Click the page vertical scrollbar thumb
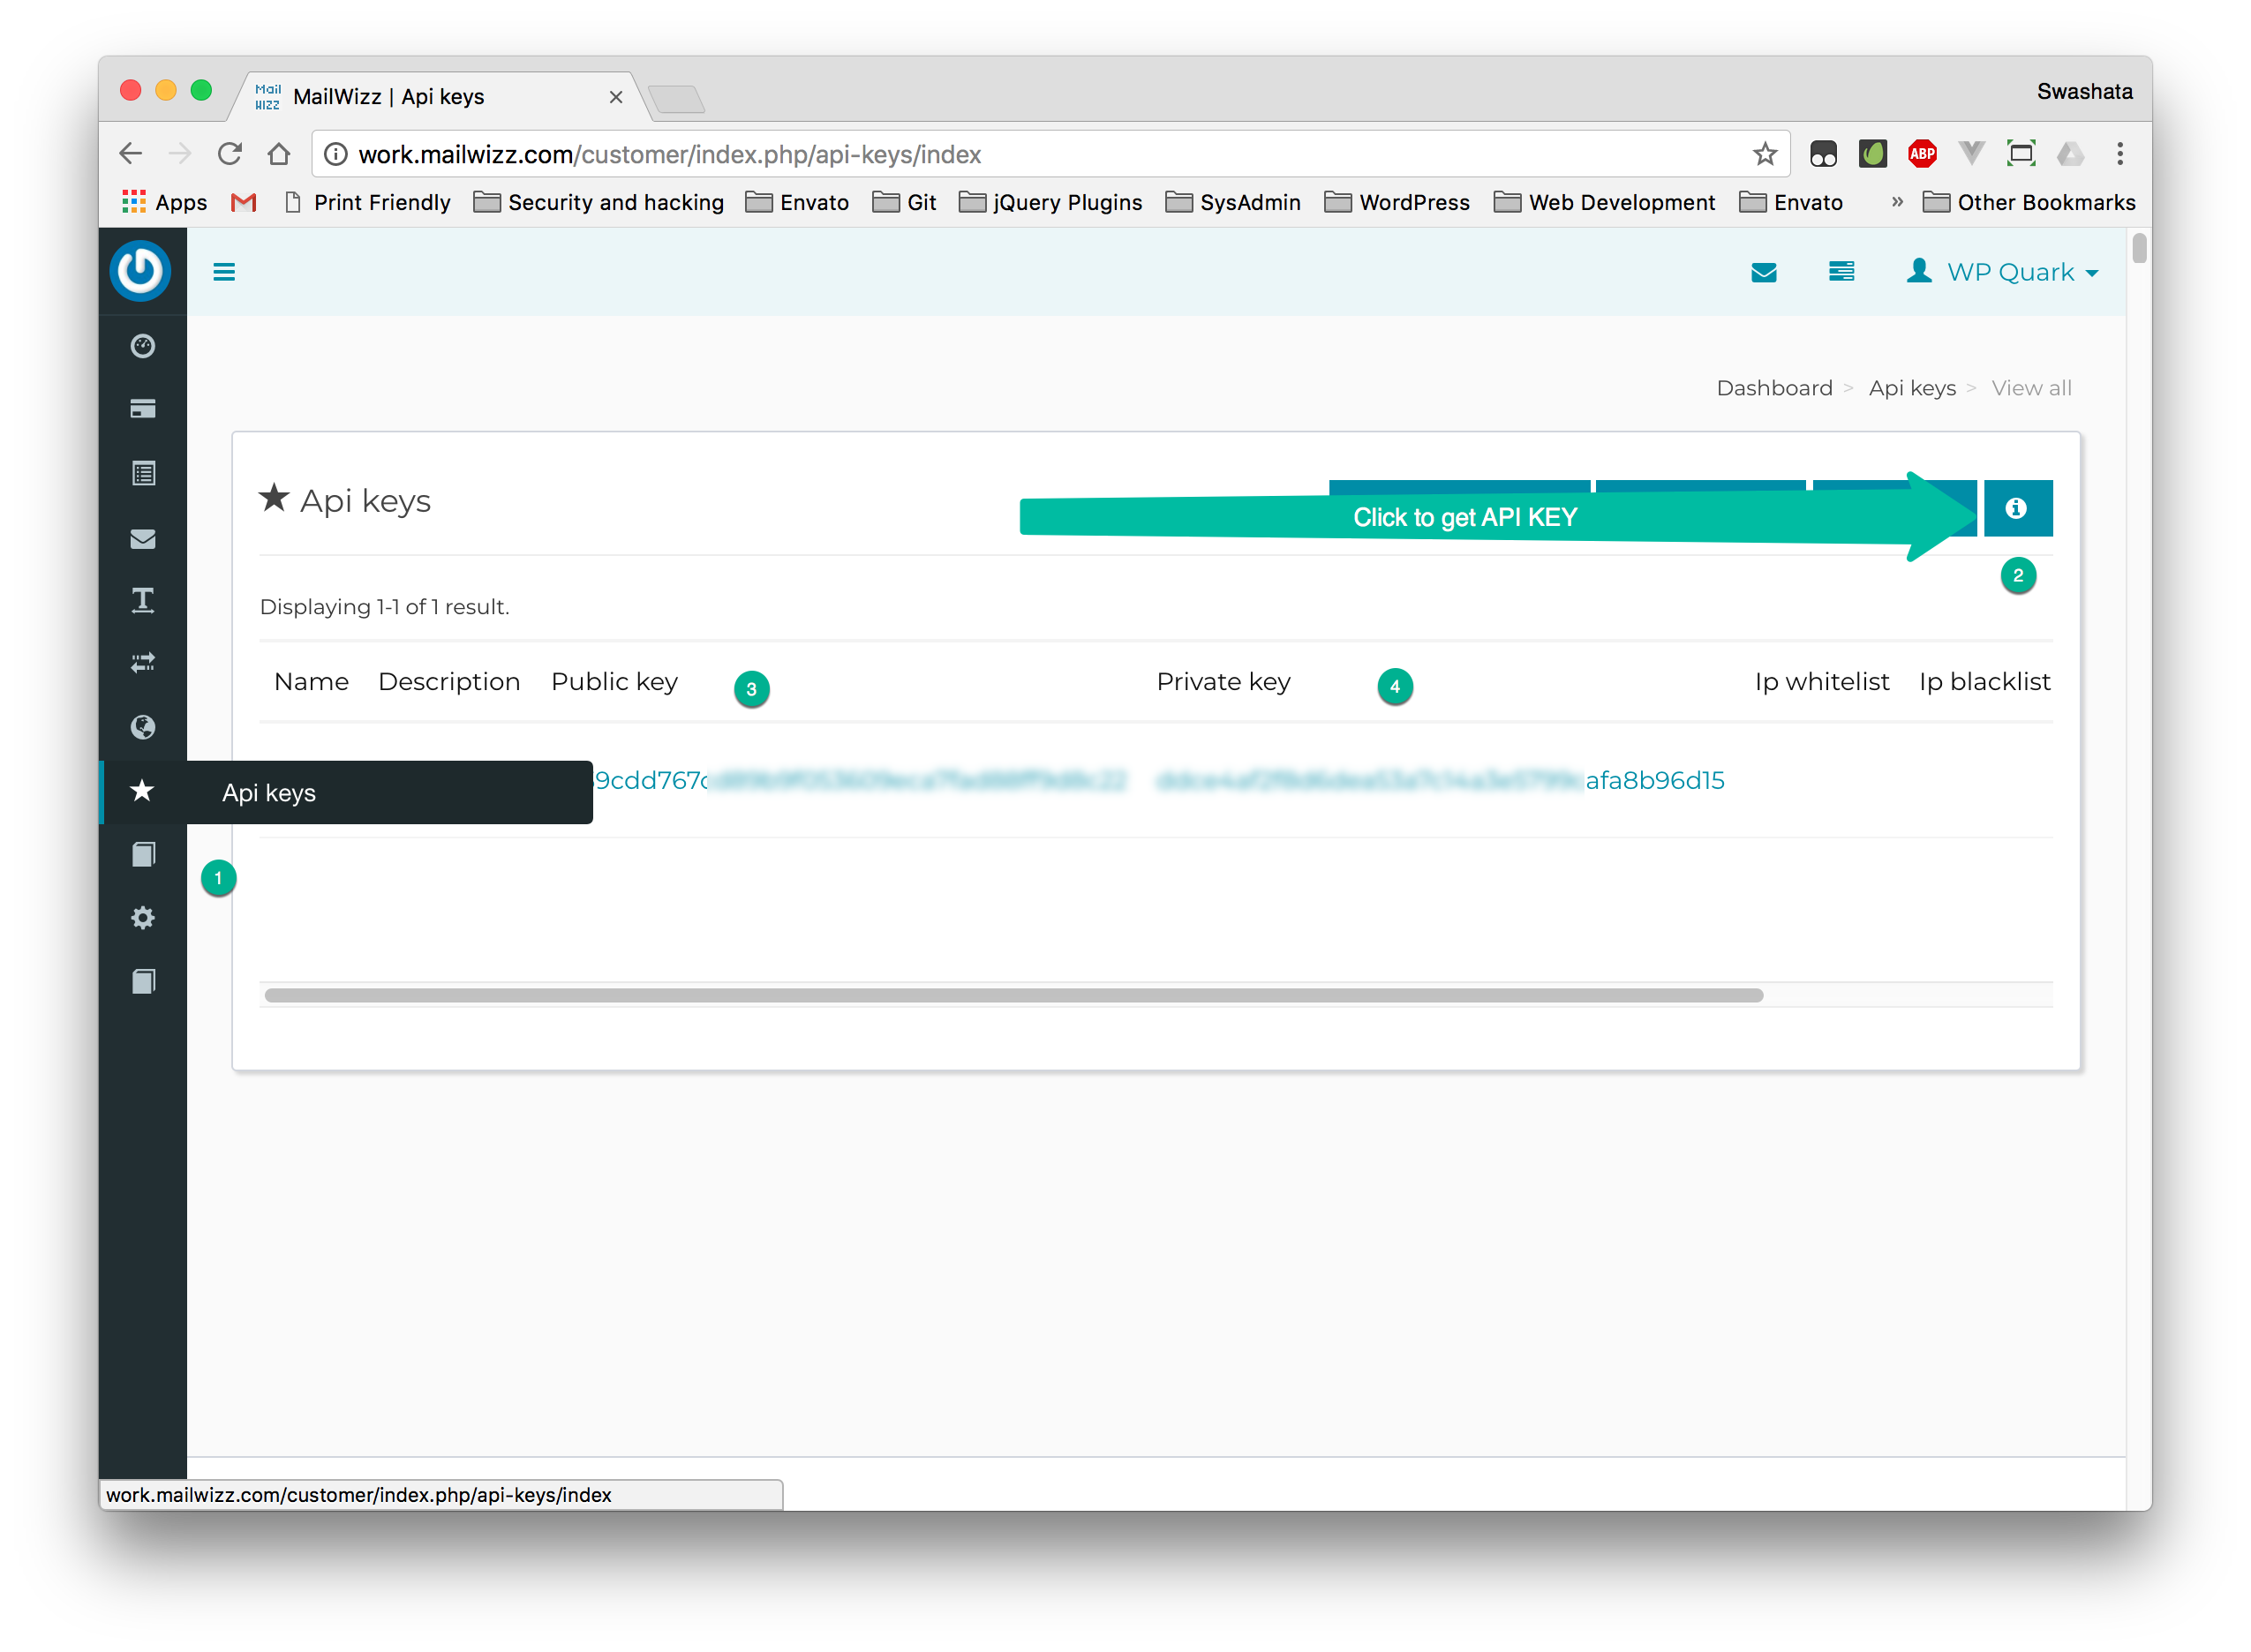This screenshot has height=1652, width=2251. [x=2139, y=248]
